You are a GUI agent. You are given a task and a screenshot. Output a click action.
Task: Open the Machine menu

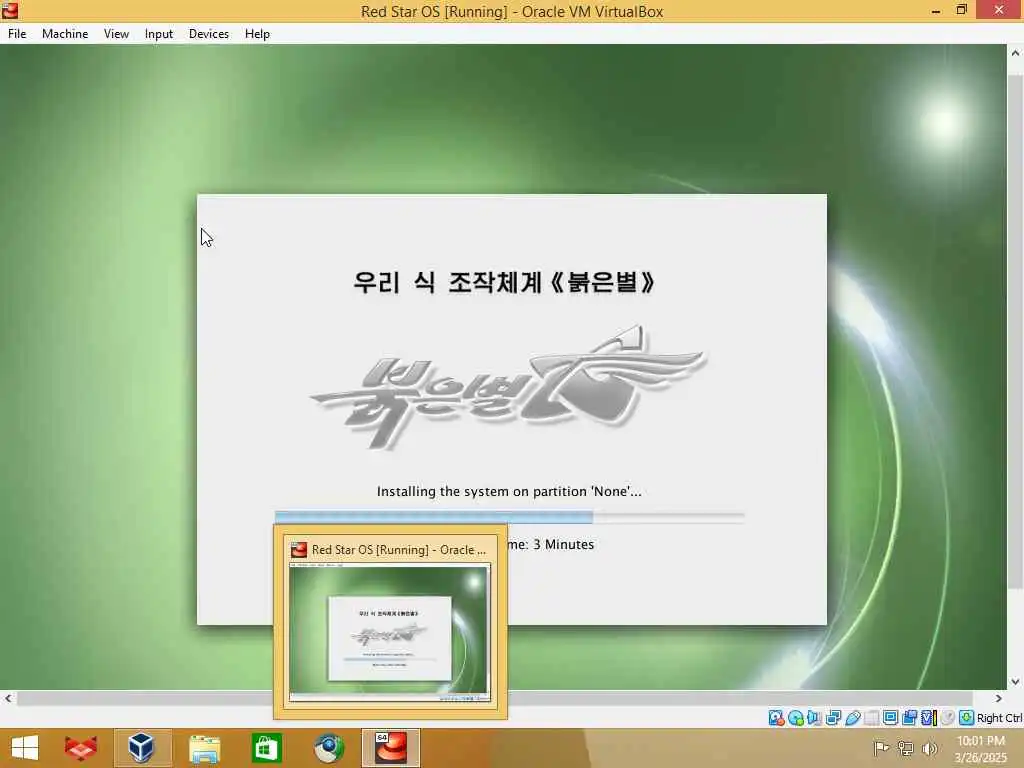[x=65, y=33]
